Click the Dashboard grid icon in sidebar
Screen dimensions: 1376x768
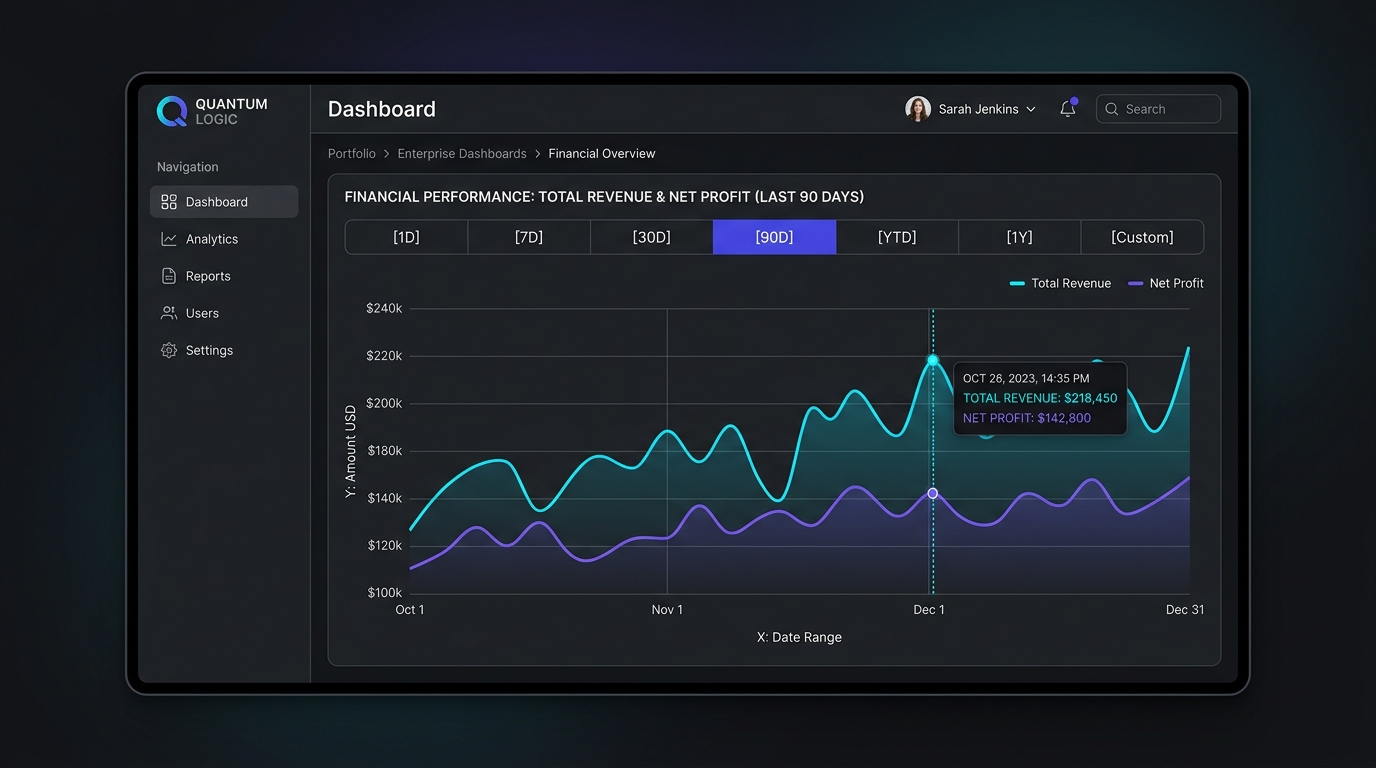point(169,202)
